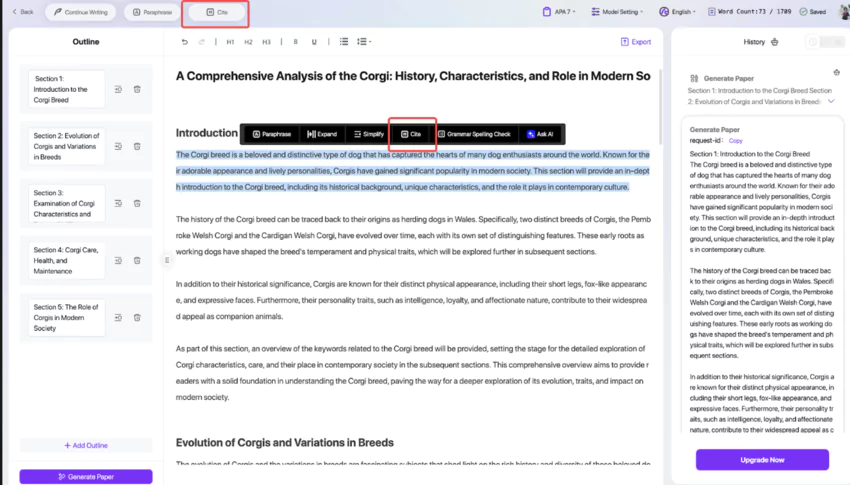This screenshot has height=485, width=850.
Task: Click the basket icon next to History
Action: [x=775, y=42]
